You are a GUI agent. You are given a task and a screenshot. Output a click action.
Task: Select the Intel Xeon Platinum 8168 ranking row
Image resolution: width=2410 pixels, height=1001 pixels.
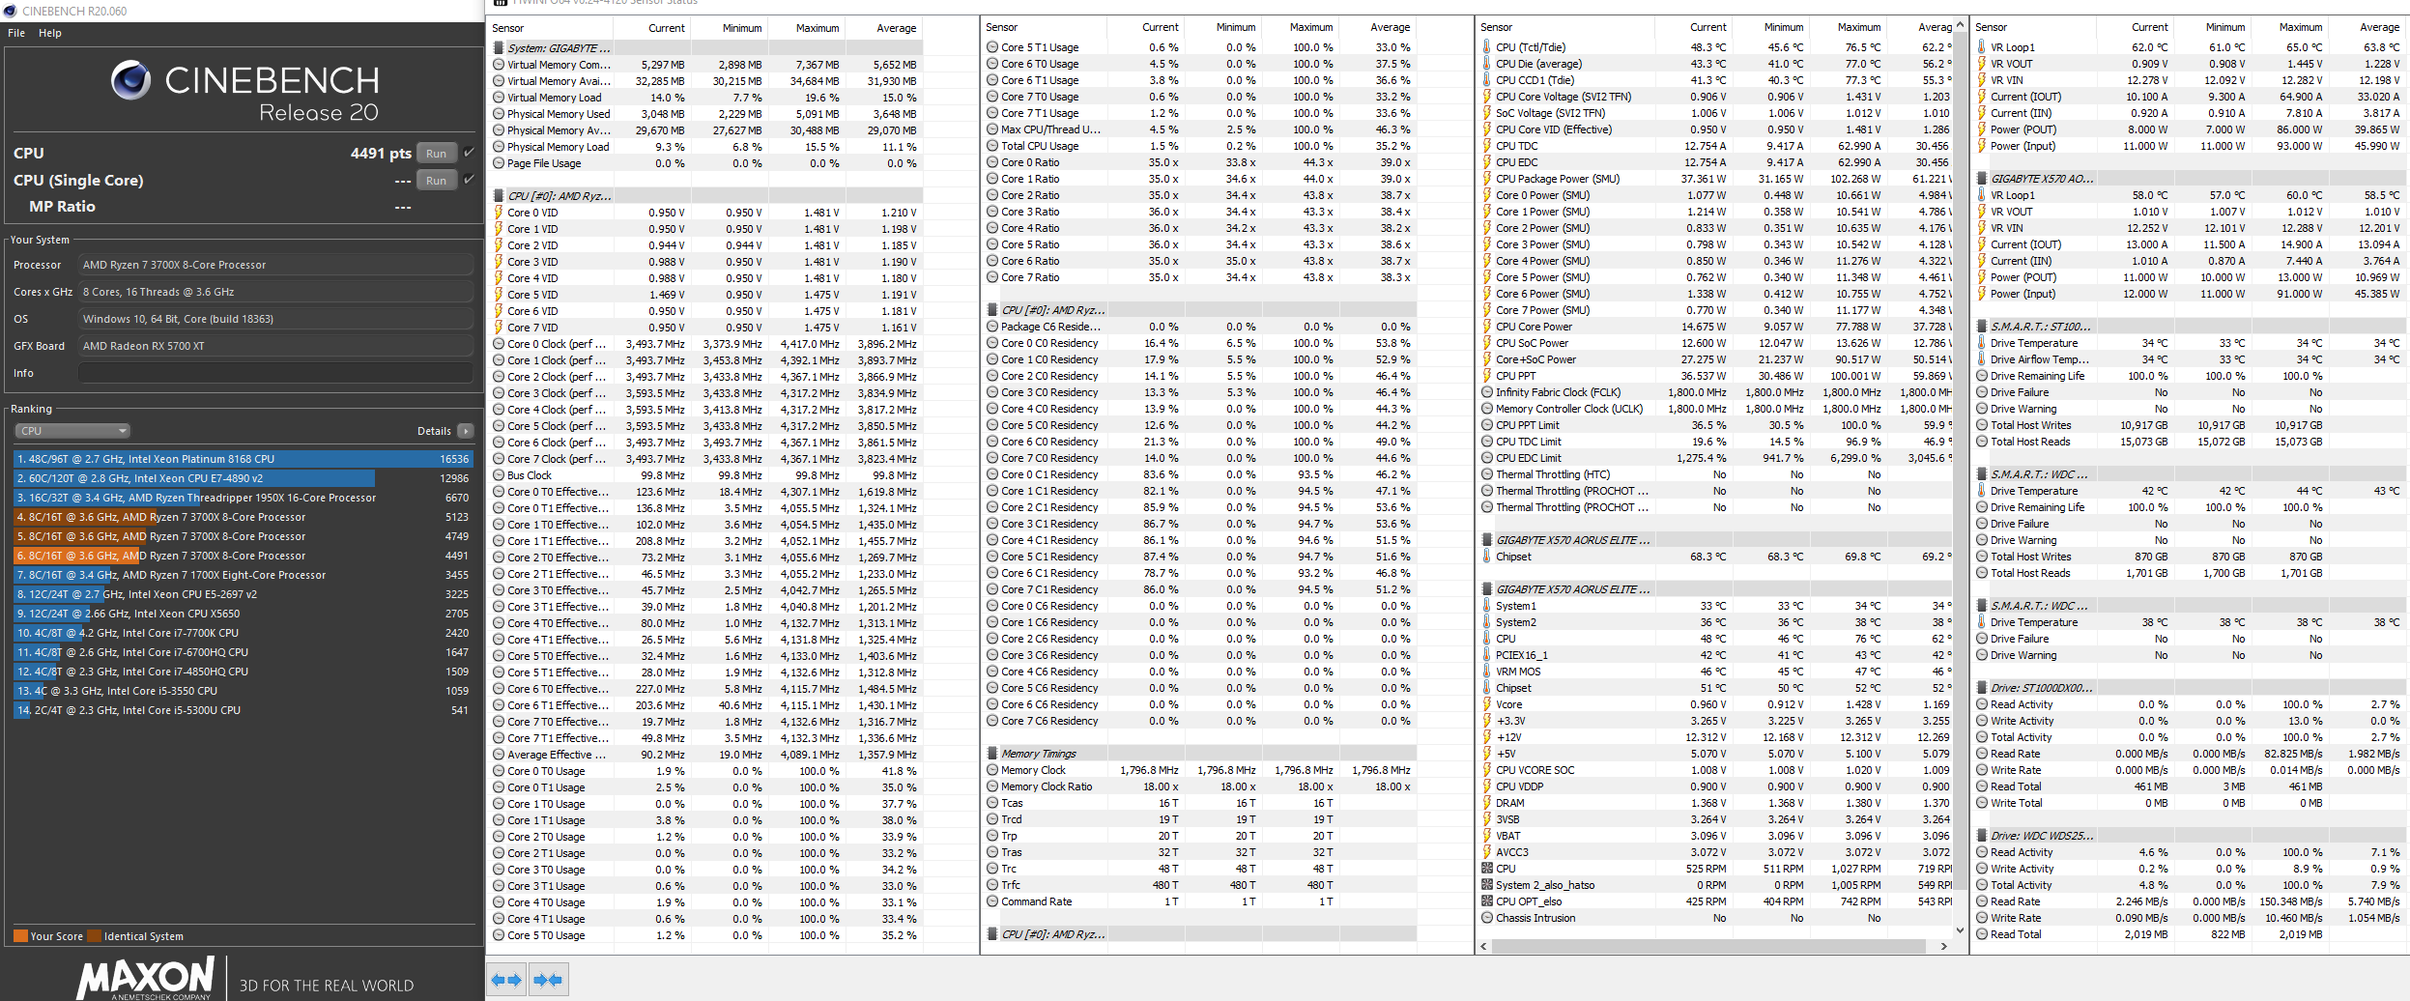pyautogui.click(x=243, y=459)
